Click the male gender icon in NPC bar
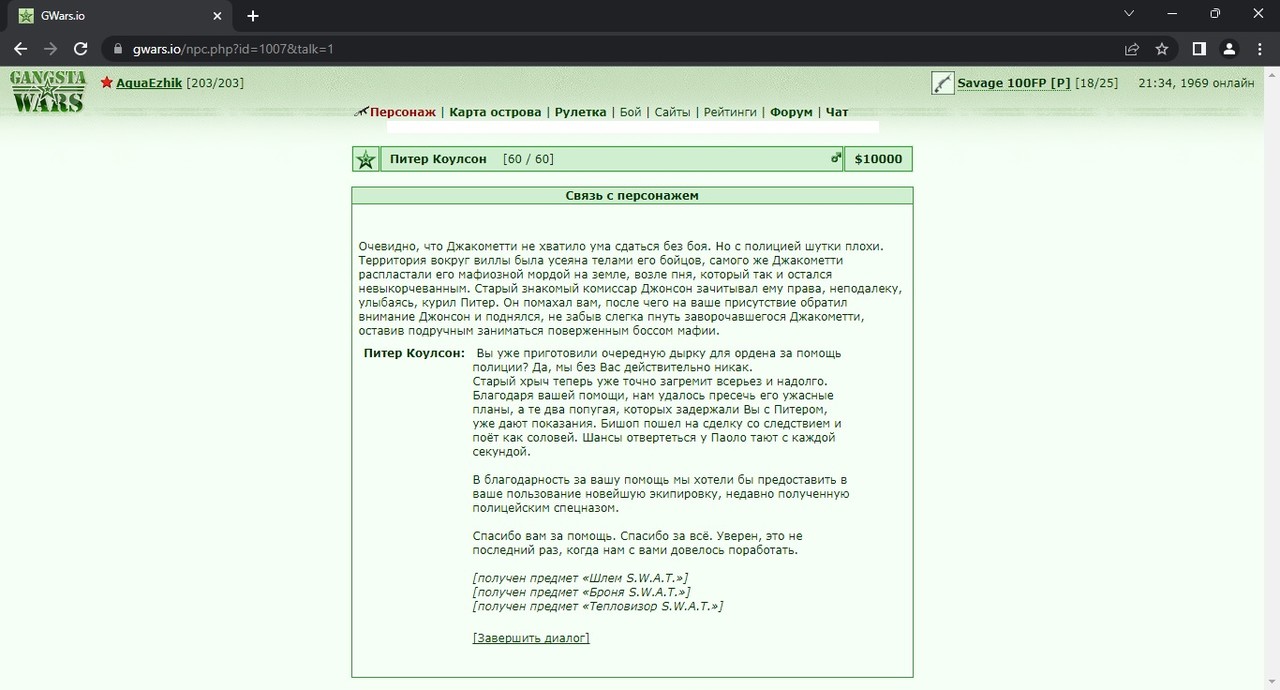This screenshot has width=1280, height=690. tap(835, 158)
